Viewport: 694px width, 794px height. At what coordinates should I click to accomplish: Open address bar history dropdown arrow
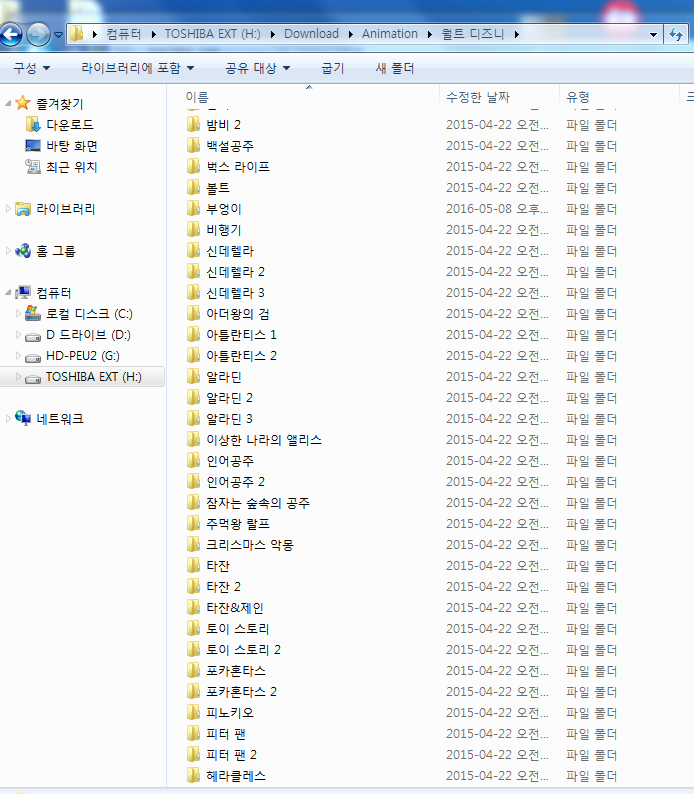(x=655, y=34)
